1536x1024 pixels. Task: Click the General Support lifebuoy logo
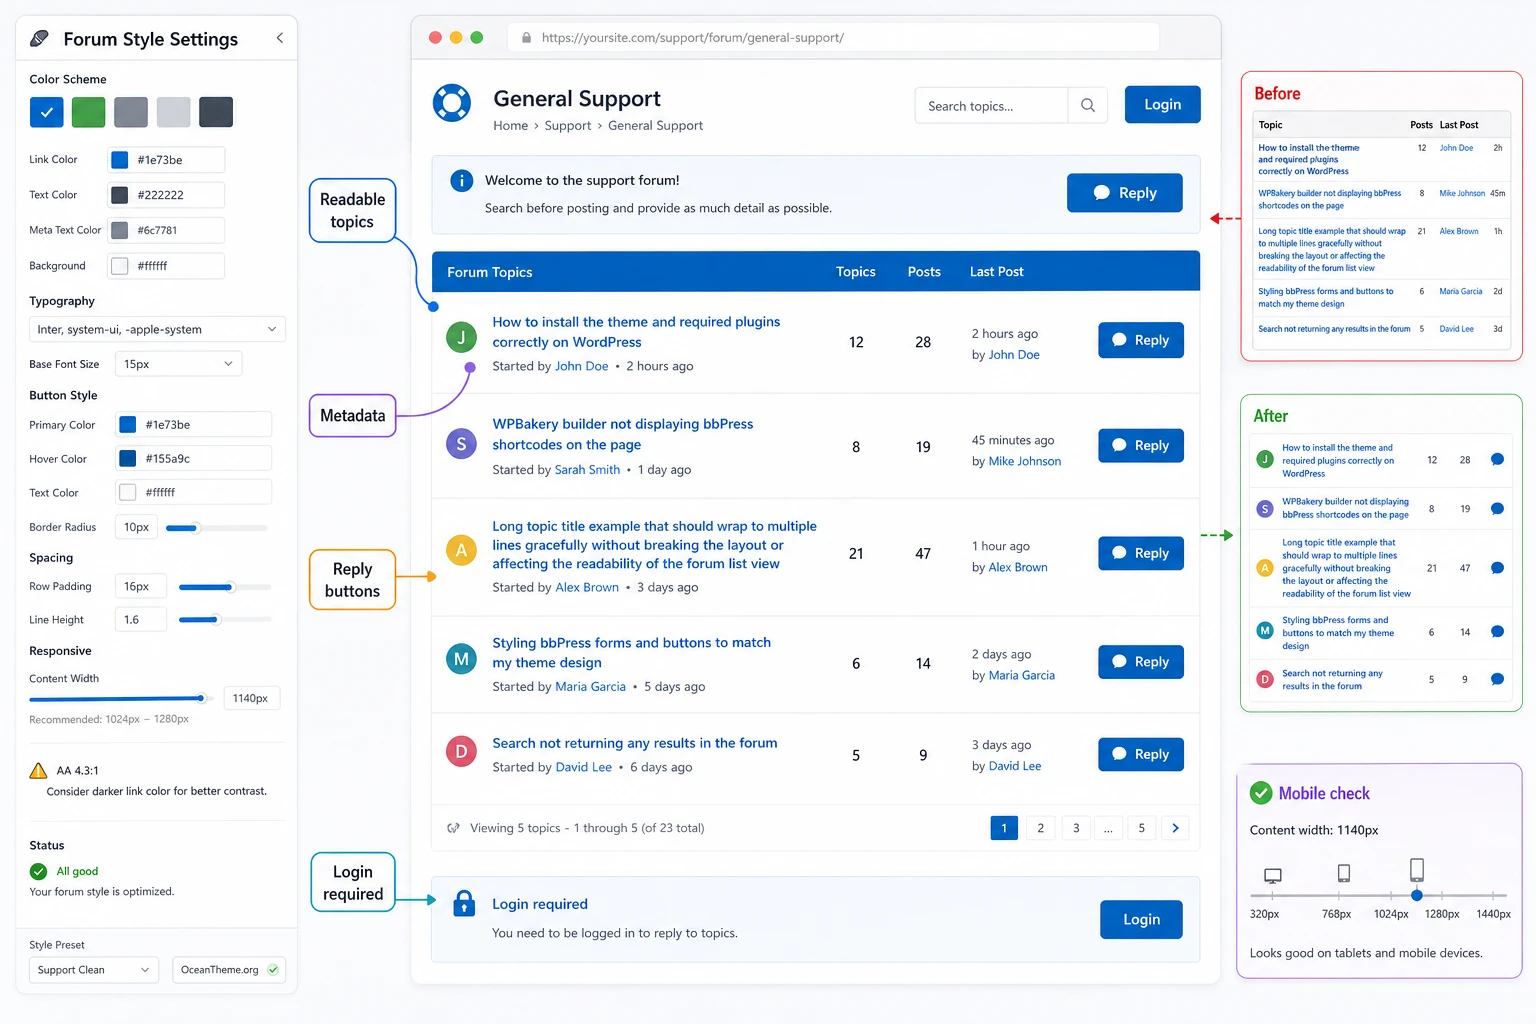(452, 103)
